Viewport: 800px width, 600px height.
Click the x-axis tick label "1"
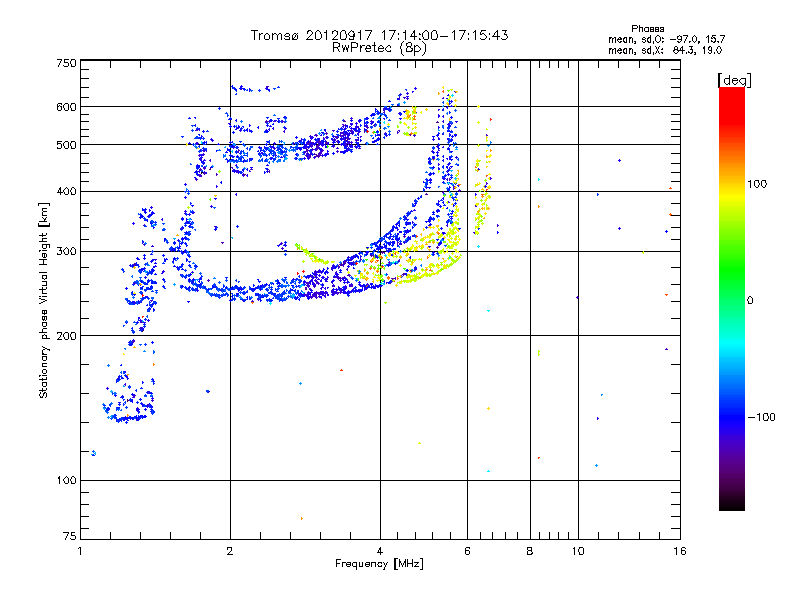pos(80,551)
